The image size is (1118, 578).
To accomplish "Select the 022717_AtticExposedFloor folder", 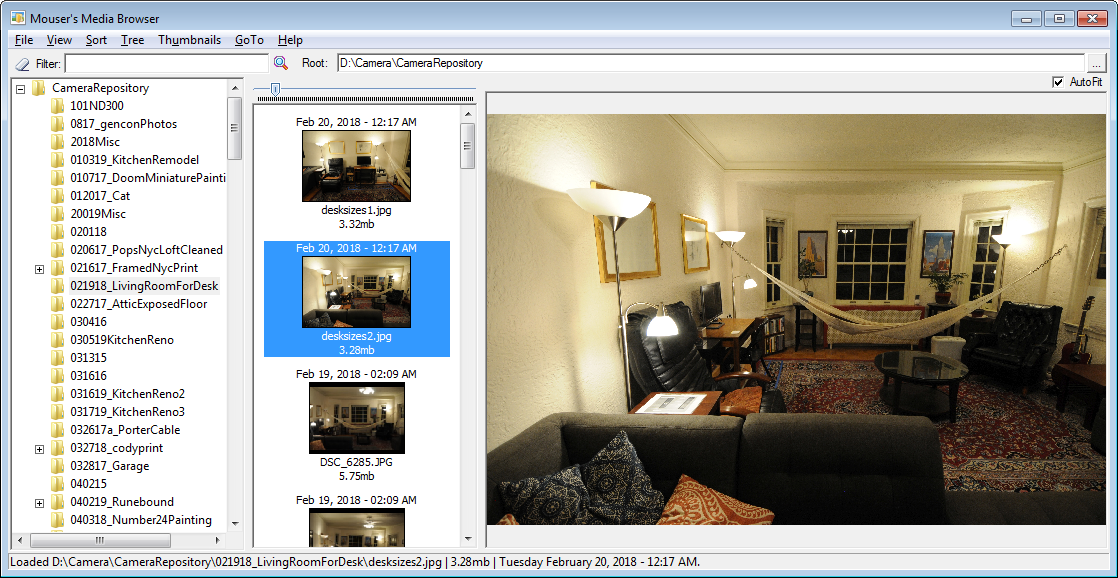I will click(139, 304).
